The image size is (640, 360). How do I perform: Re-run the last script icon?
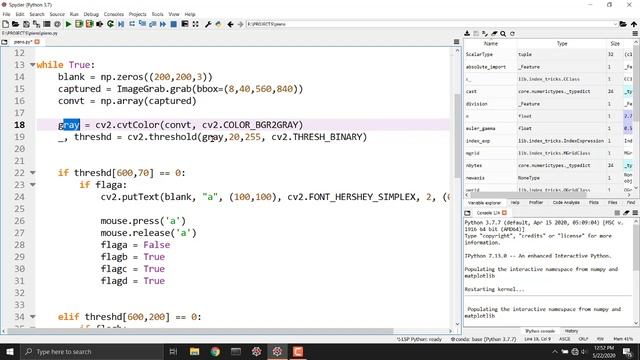tap(110, 24)
